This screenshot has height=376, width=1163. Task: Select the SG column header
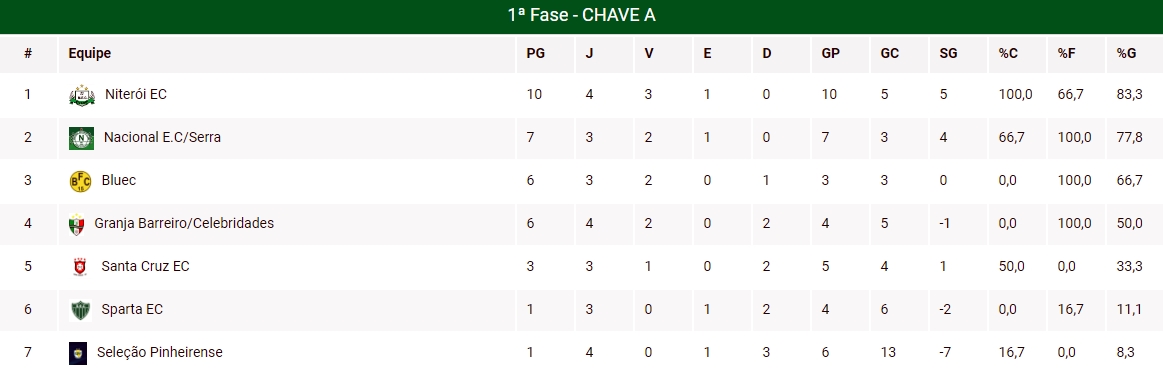tap(948, 53)
